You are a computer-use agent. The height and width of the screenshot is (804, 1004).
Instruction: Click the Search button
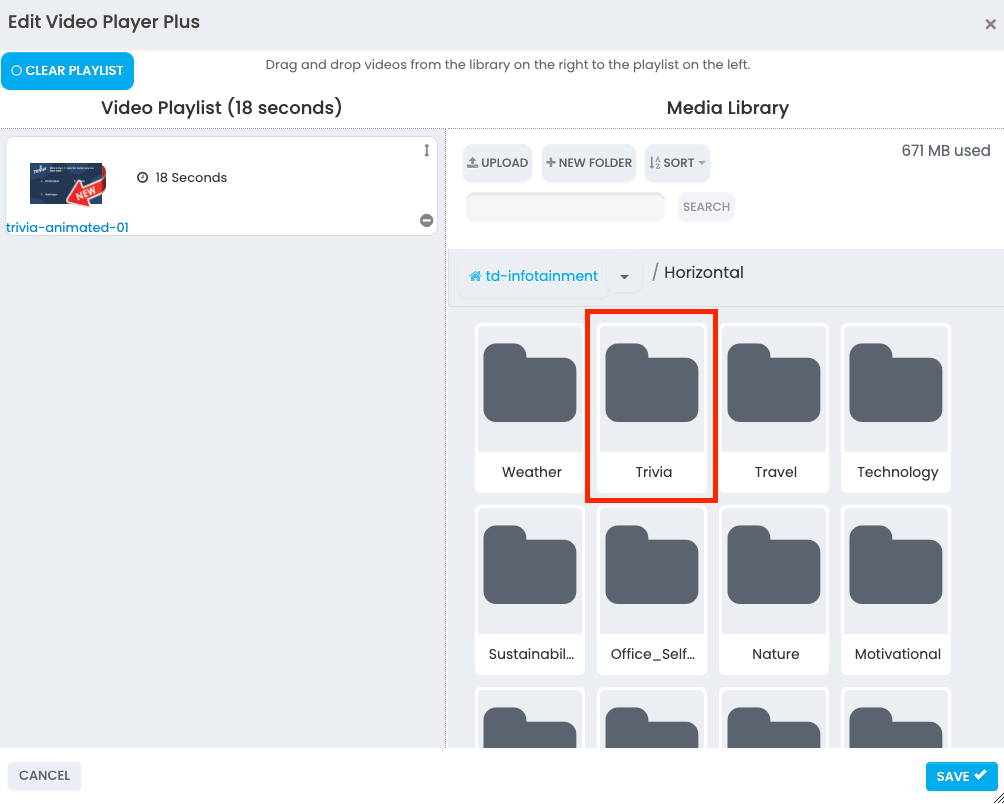point(706,207)
